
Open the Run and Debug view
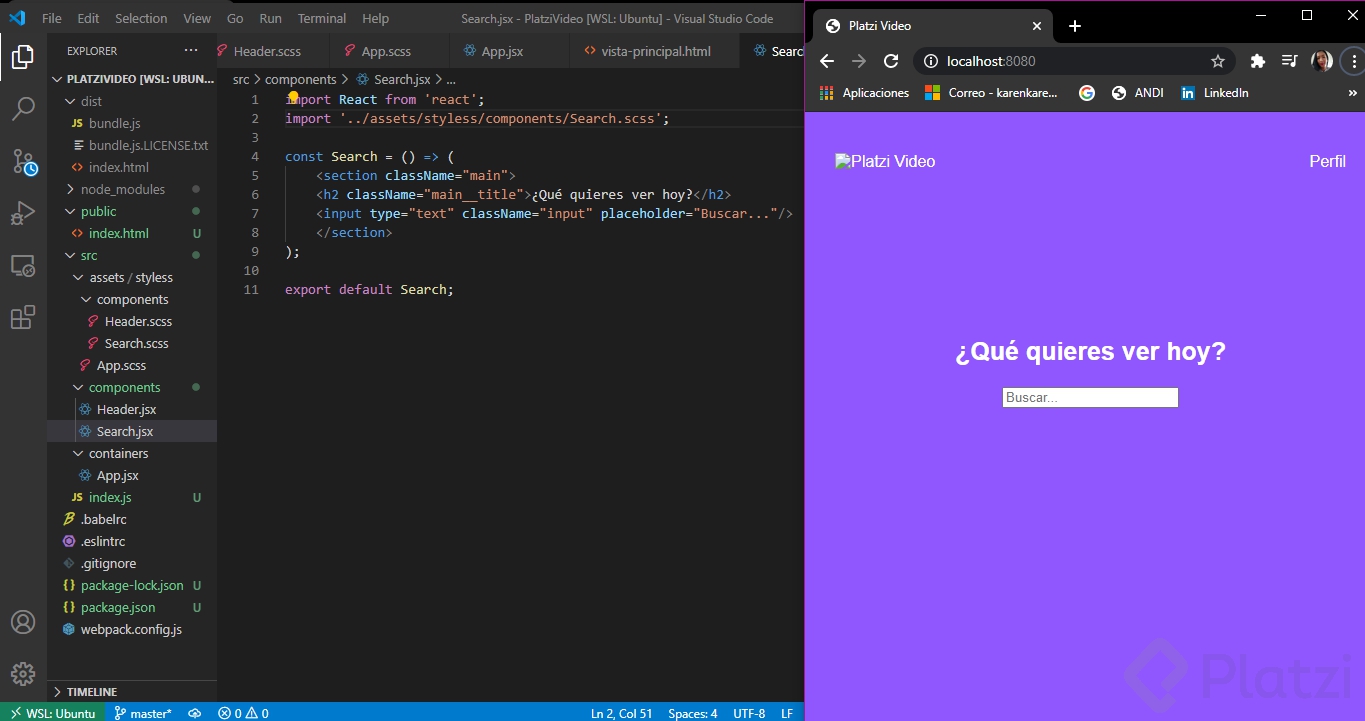pyautogui.click(x=23, y=213)
